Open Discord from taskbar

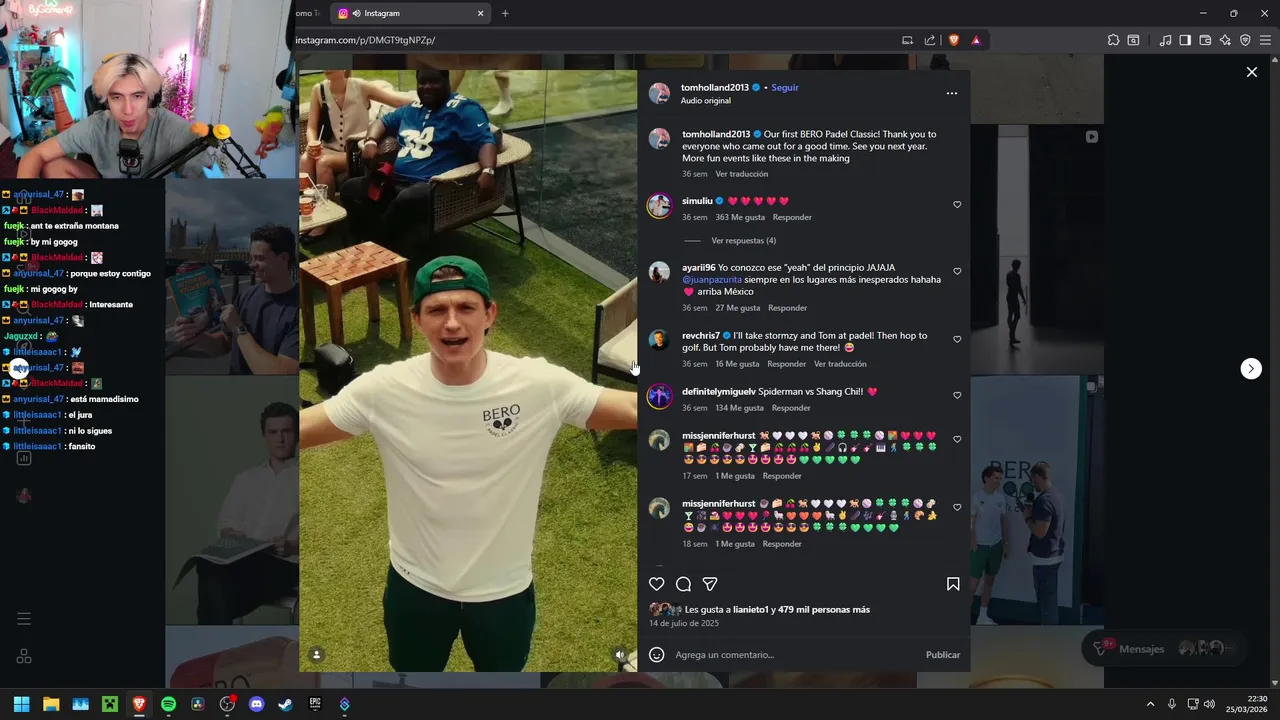coord(256,704)
